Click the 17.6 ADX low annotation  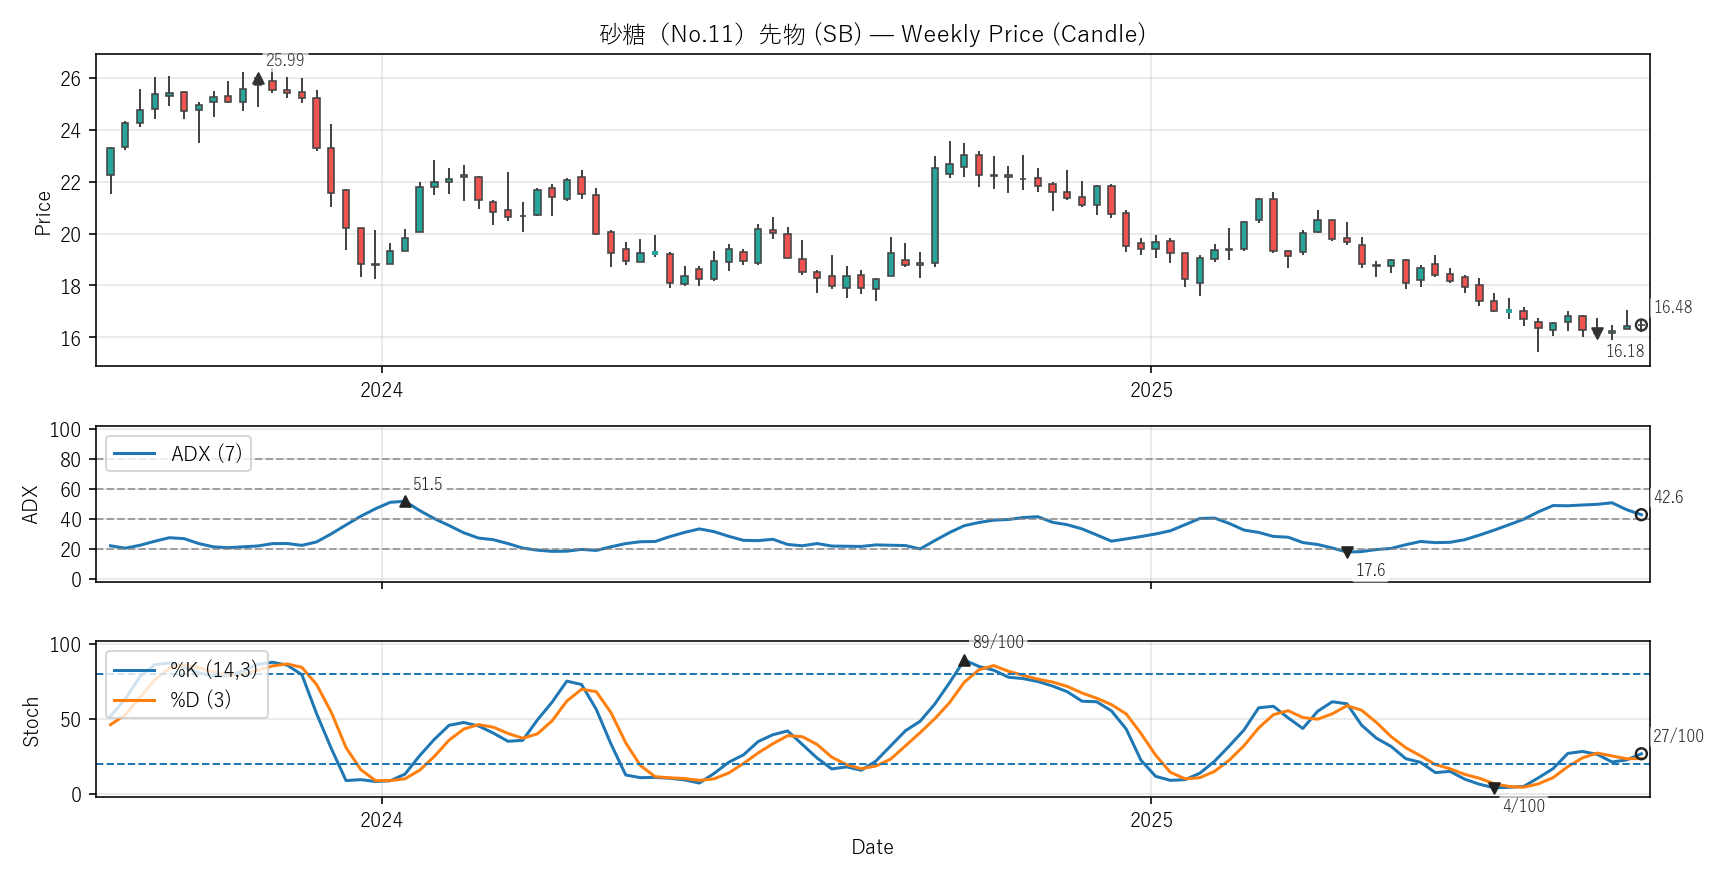tap(1370, 571)
